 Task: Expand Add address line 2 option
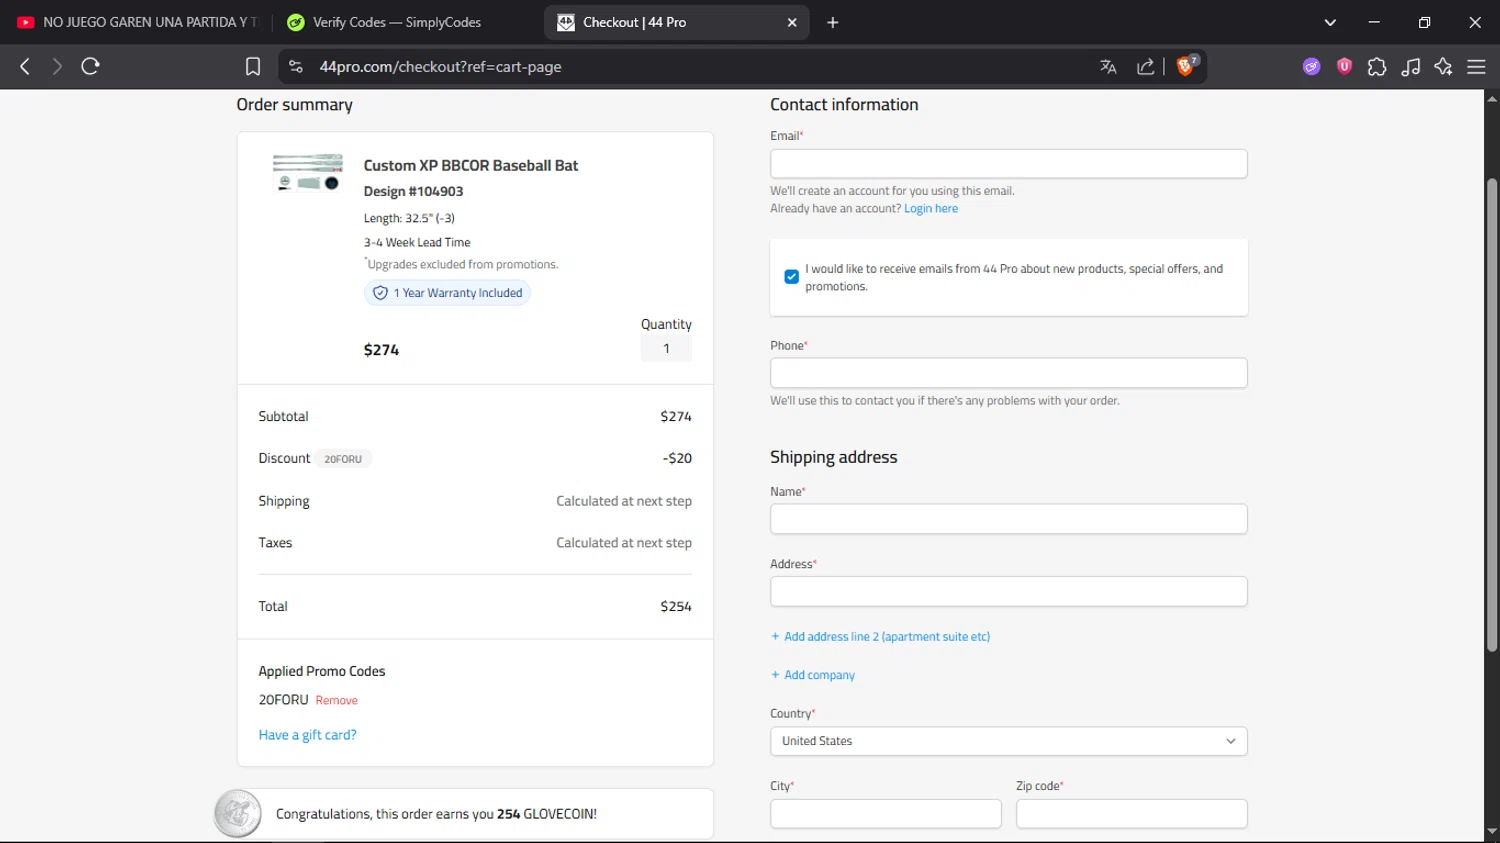click(x=886, y=637)
